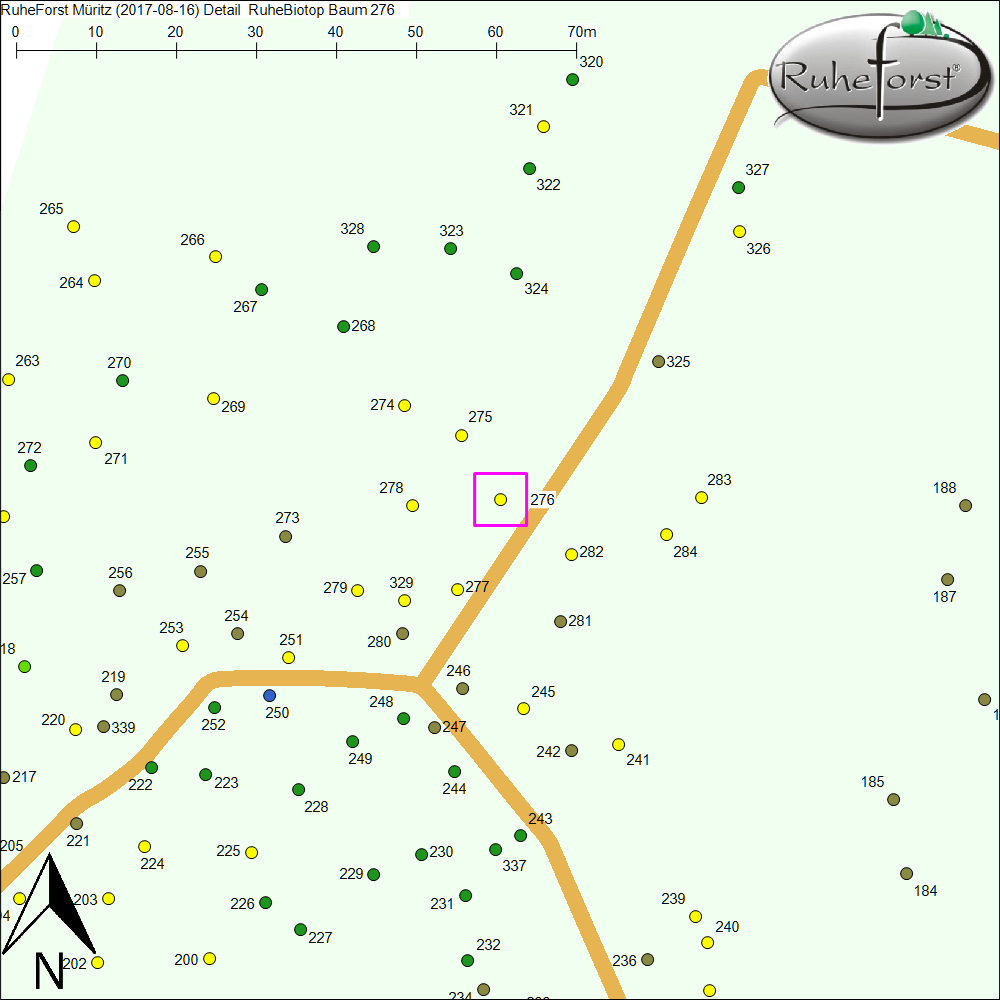Viewport: 1000px width, 1000px height.
Task: Select the blue tree marker 250
Action: point(269,695)
